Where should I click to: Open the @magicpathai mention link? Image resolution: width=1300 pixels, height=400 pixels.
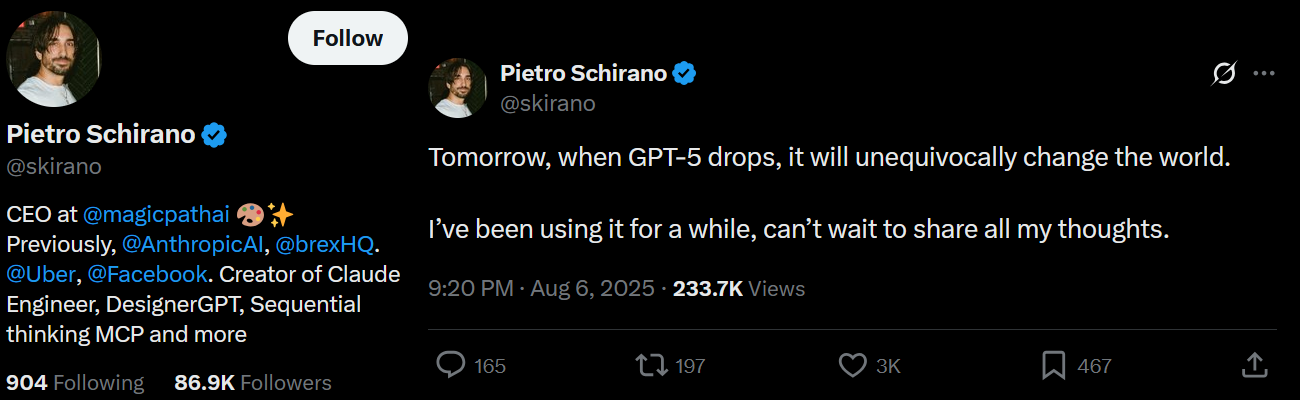157,214
